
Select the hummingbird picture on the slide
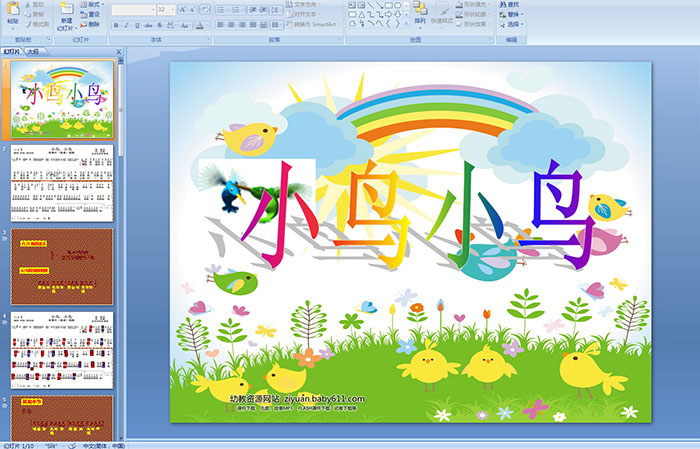(257, 193)
